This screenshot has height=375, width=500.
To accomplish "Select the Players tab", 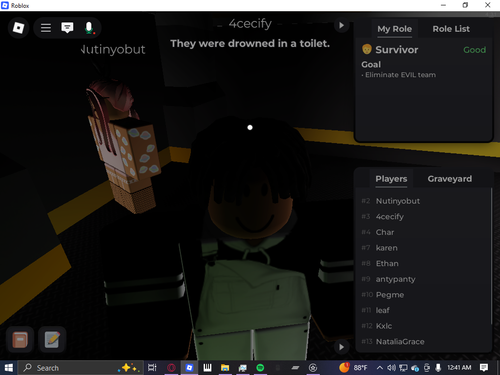I will click(391, 179).
